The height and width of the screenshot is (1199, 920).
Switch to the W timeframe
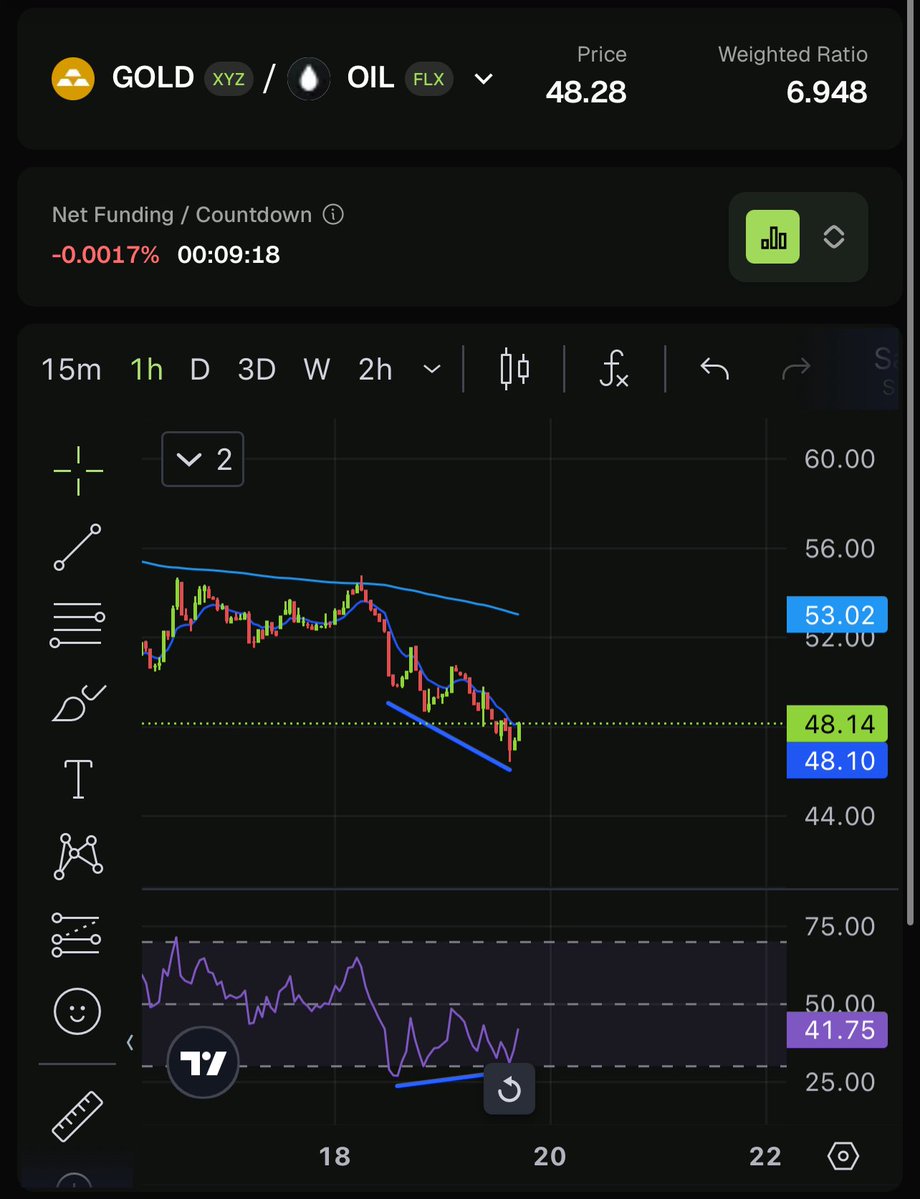coord(317,370)
